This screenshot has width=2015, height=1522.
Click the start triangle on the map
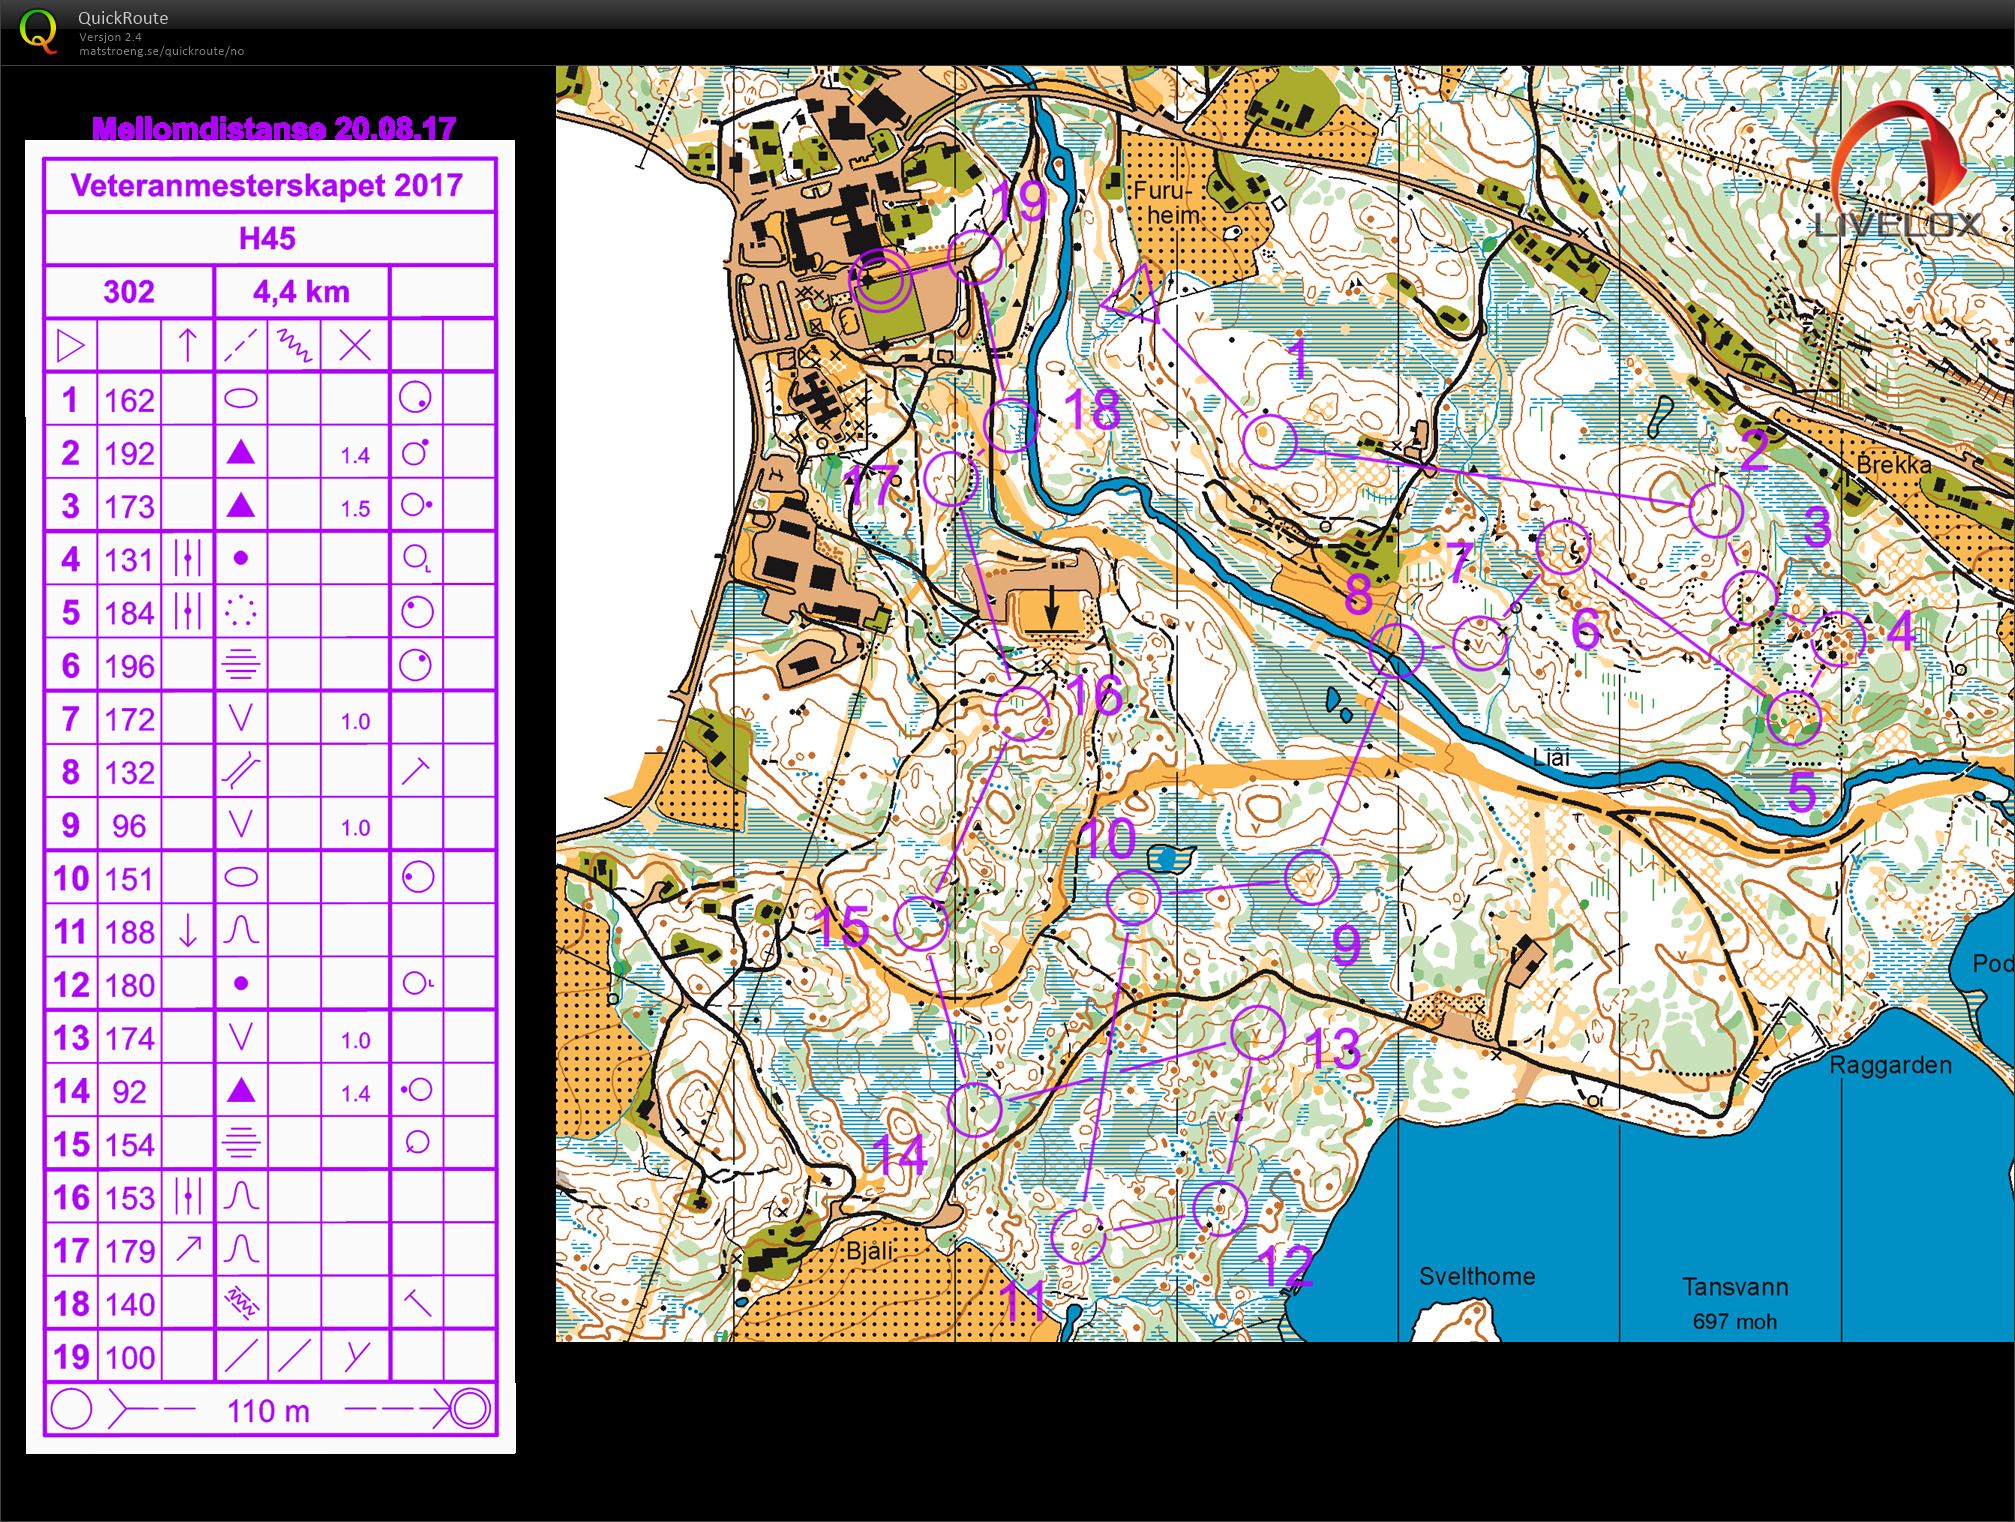(1135, 296)
